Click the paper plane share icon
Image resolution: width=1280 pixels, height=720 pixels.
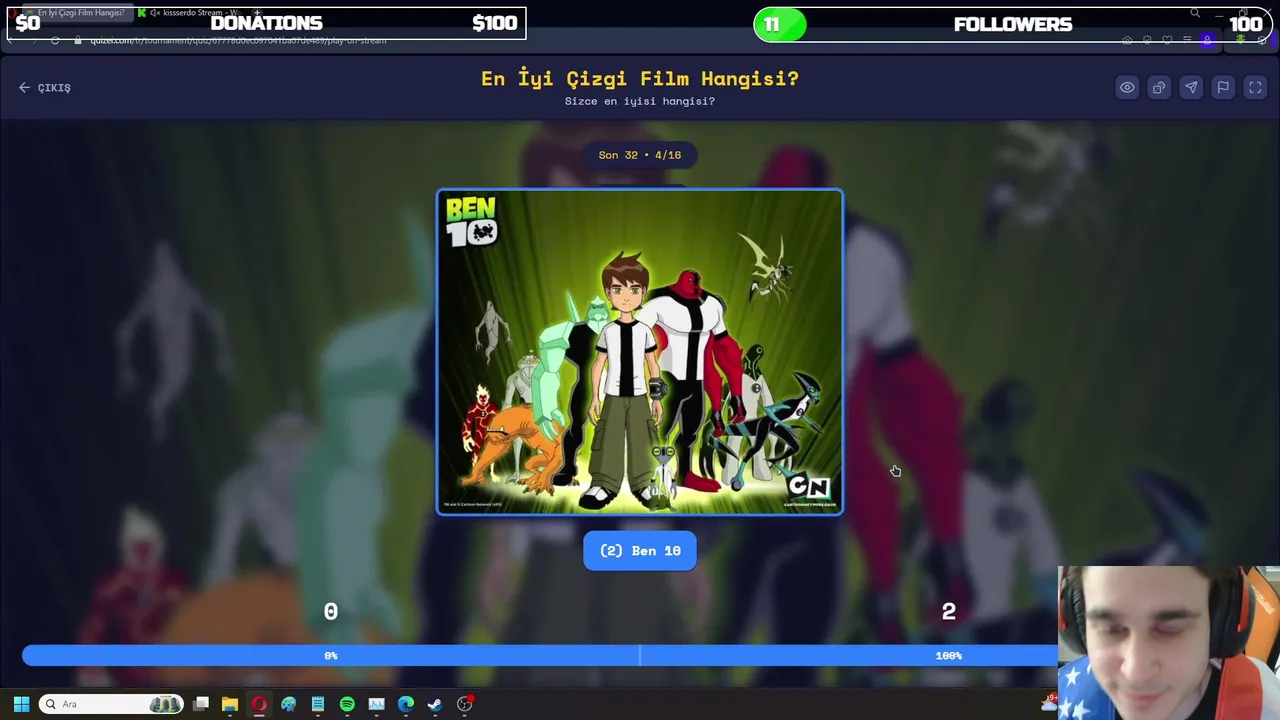[1191, 87]
